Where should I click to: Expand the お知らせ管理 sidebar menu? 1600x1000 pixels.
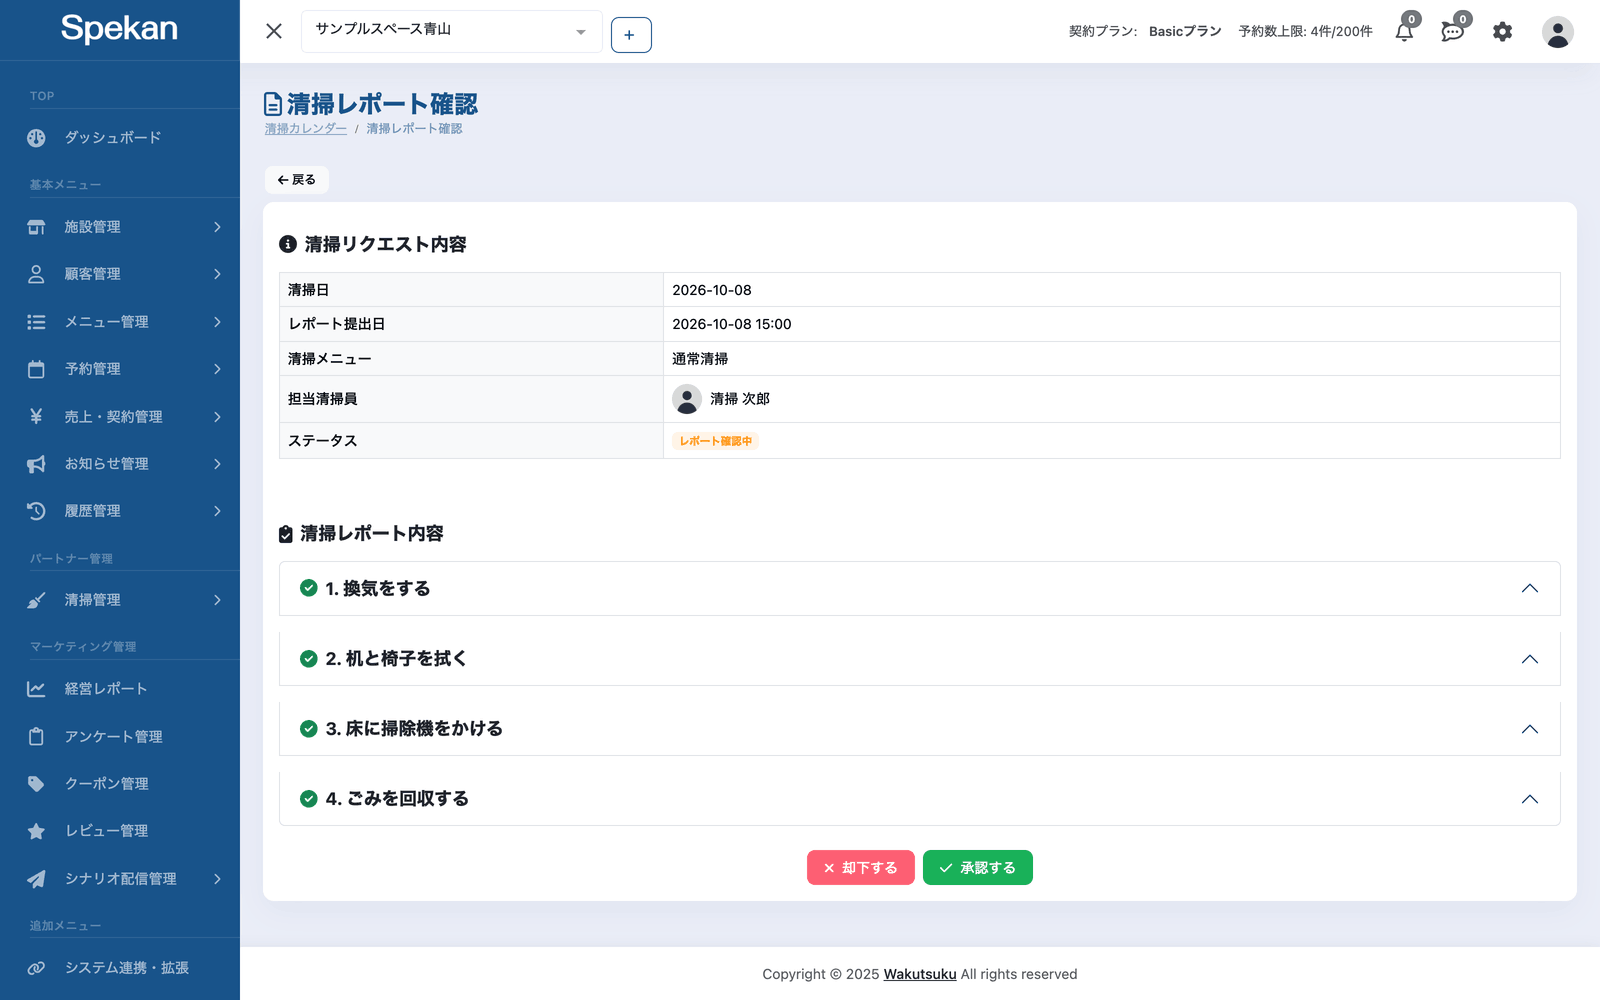coord(120,464)
